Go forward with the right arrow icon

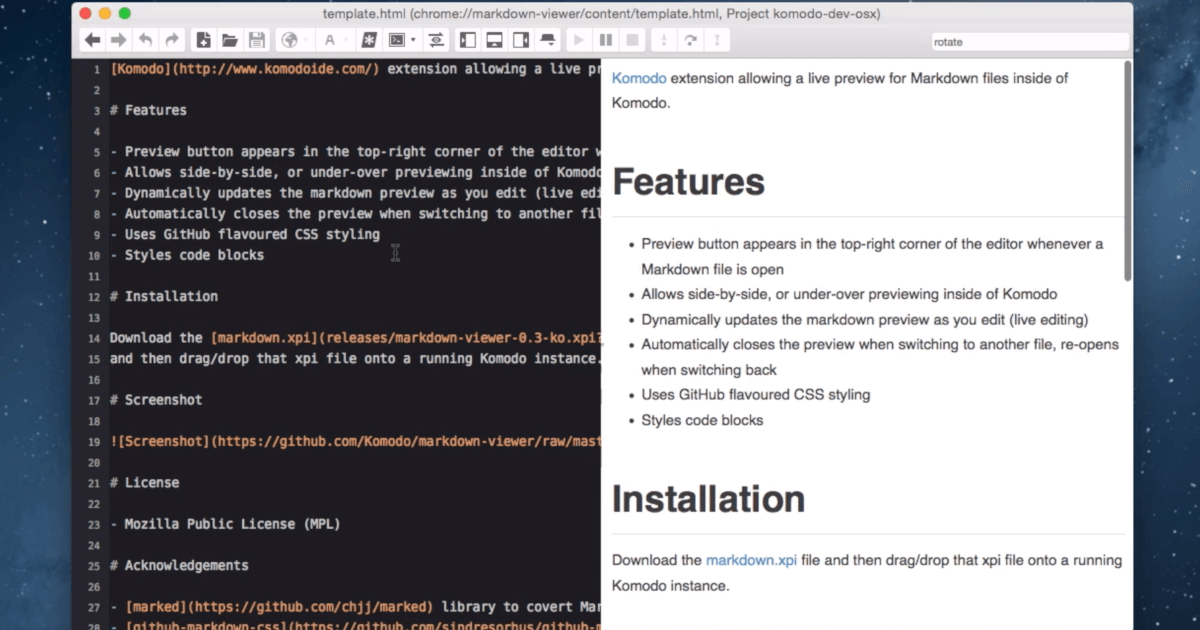click(x=118, y=40)
